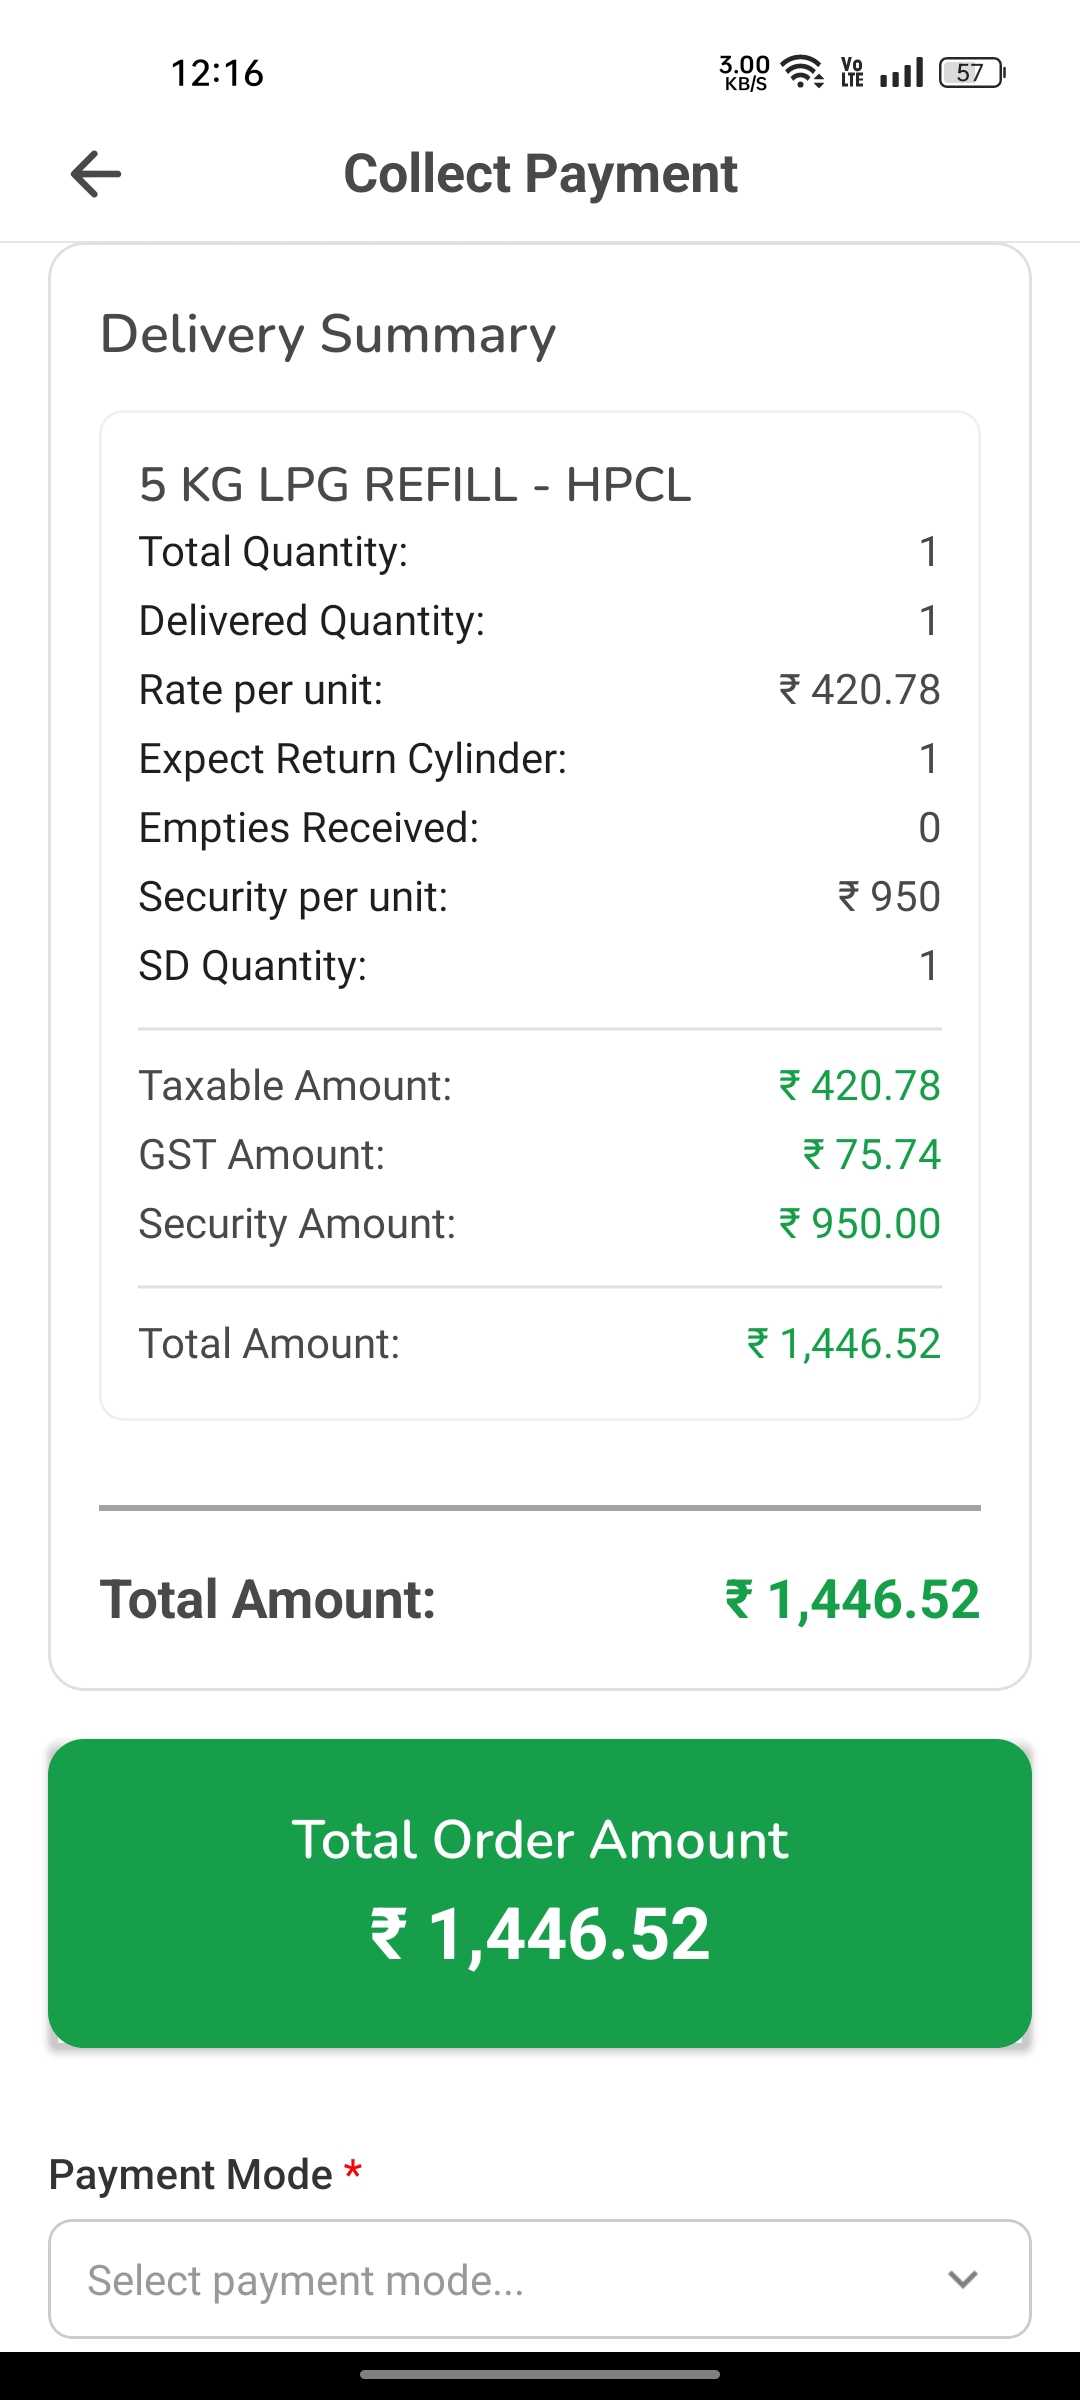The height and width of the screenshot is (2400, 1080).
Task: Tap the cellular signal bars icon
Action: (902, 73)
